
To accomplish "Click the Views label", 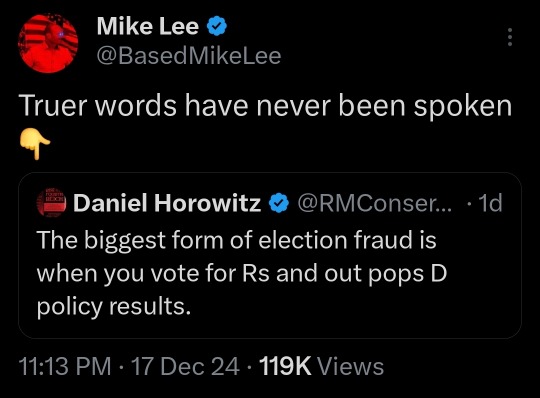I will [x=351, y=366].
